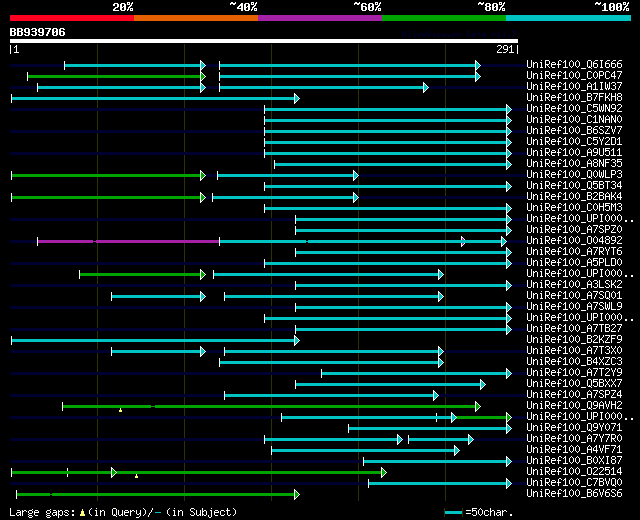This screenshot has width=640, height=520.
Task: Select the label UniRef100_Q5BXX7
Action: click(574, 384)
